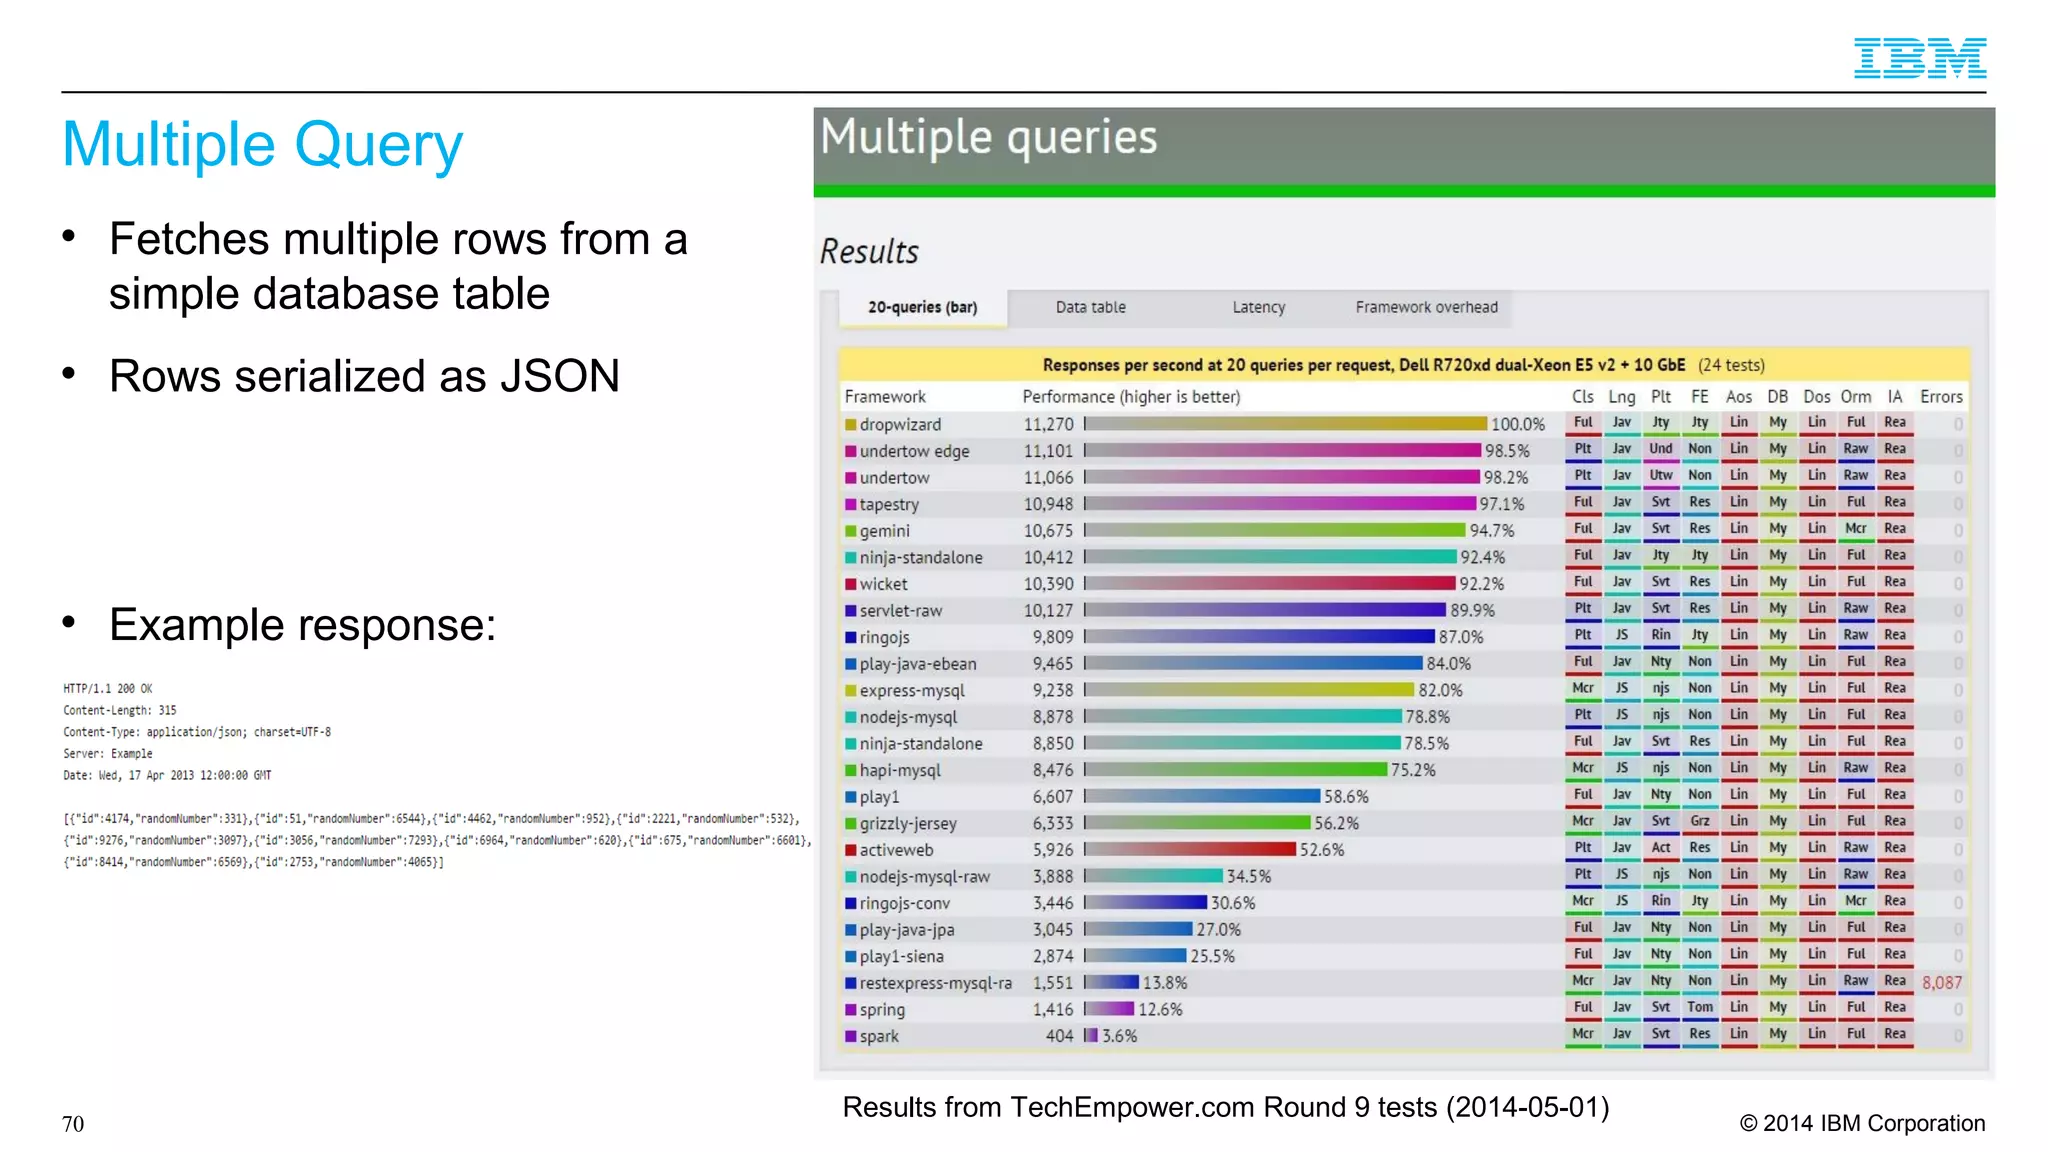Click the DB column header
This screenshot has height=1152, width=2048.
1778,397
